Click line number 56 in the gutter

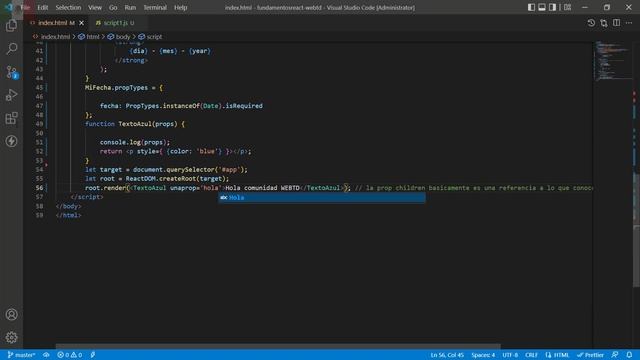tap(39, 188)
